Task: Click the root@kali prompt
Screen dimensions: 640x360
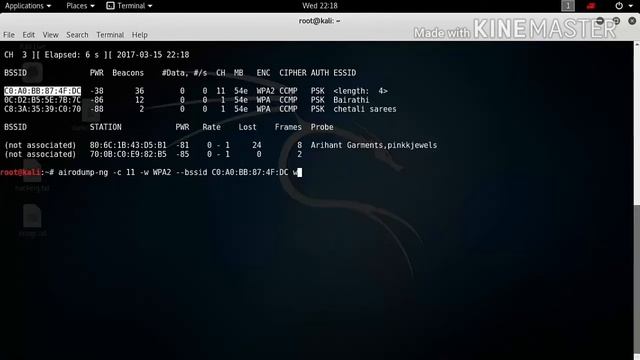Action: click(x=20, y=173)
